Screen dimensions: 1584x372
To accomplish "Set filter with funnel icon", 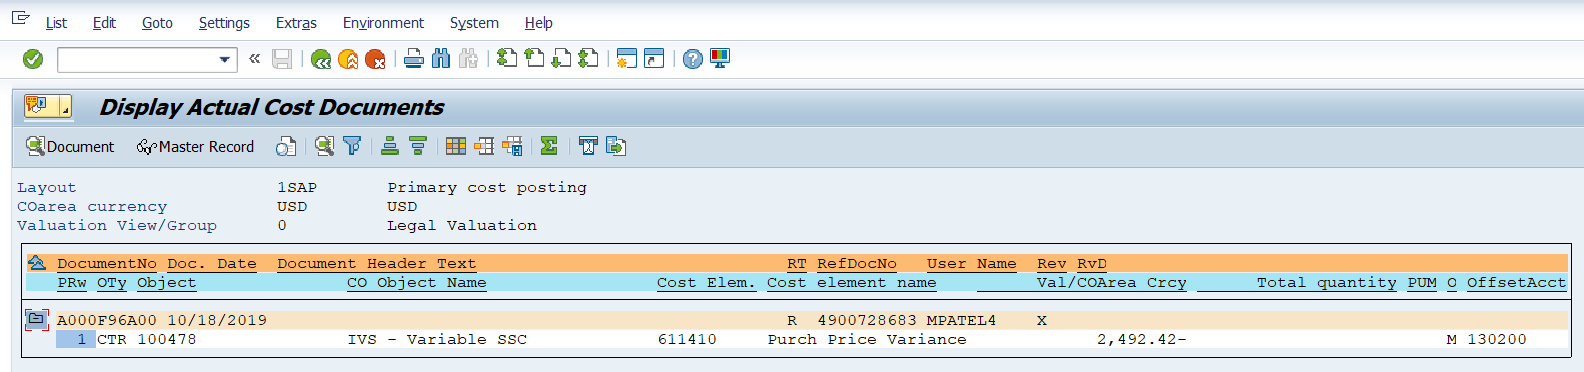I will (x=352, y=147).
